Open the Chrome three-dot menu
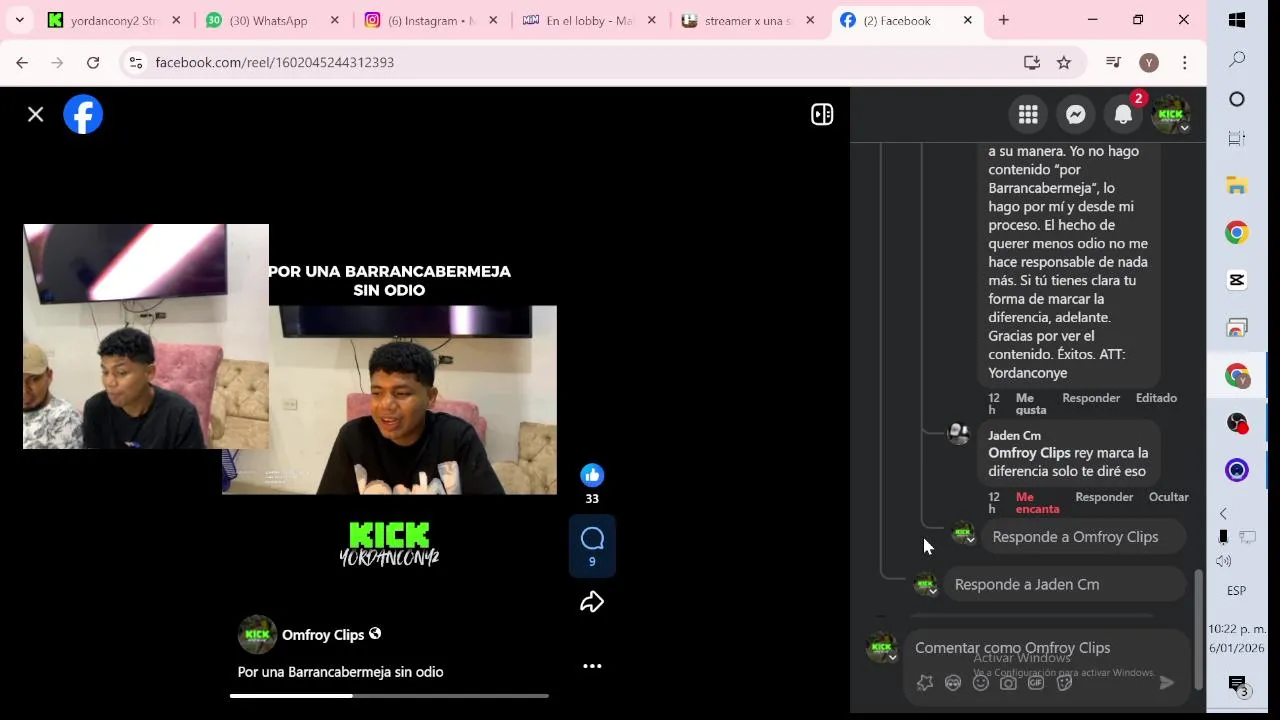Image resolution: width=1280 pixels, height=720 pixels. pos(1185,62)
